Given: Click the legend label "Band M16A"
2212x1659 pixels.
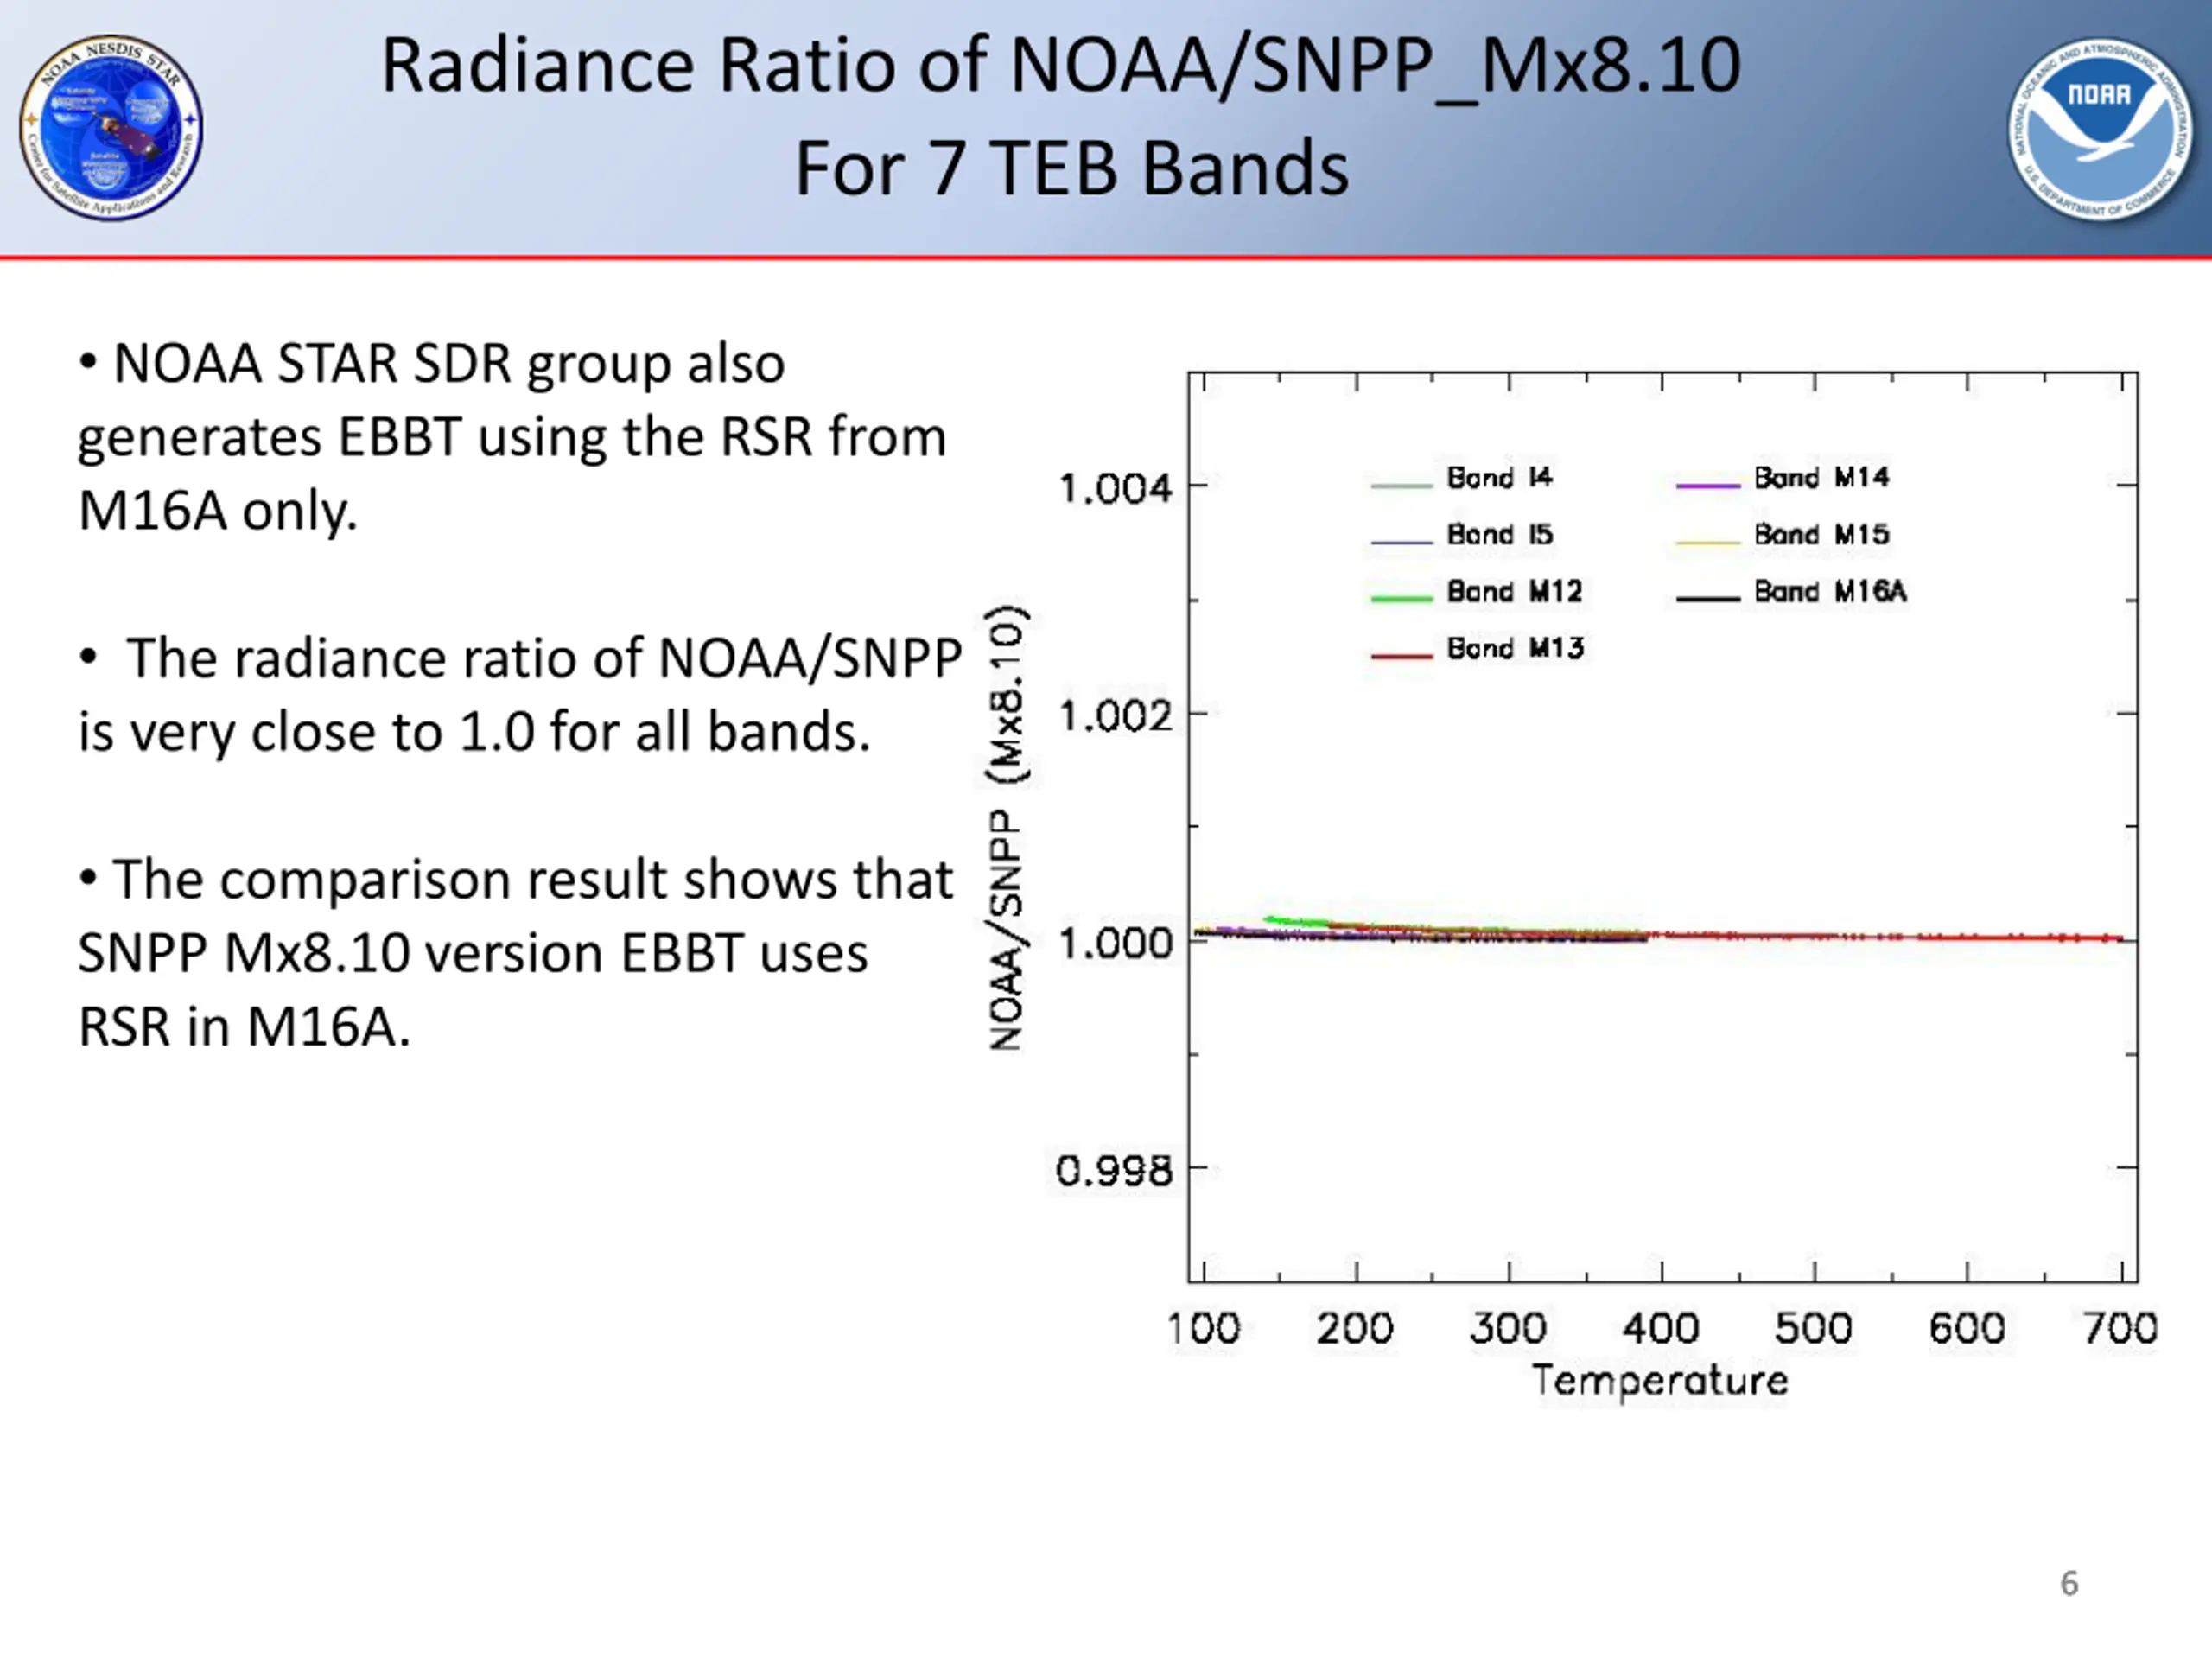Looking at the screenshot, I should [1830, 592].
